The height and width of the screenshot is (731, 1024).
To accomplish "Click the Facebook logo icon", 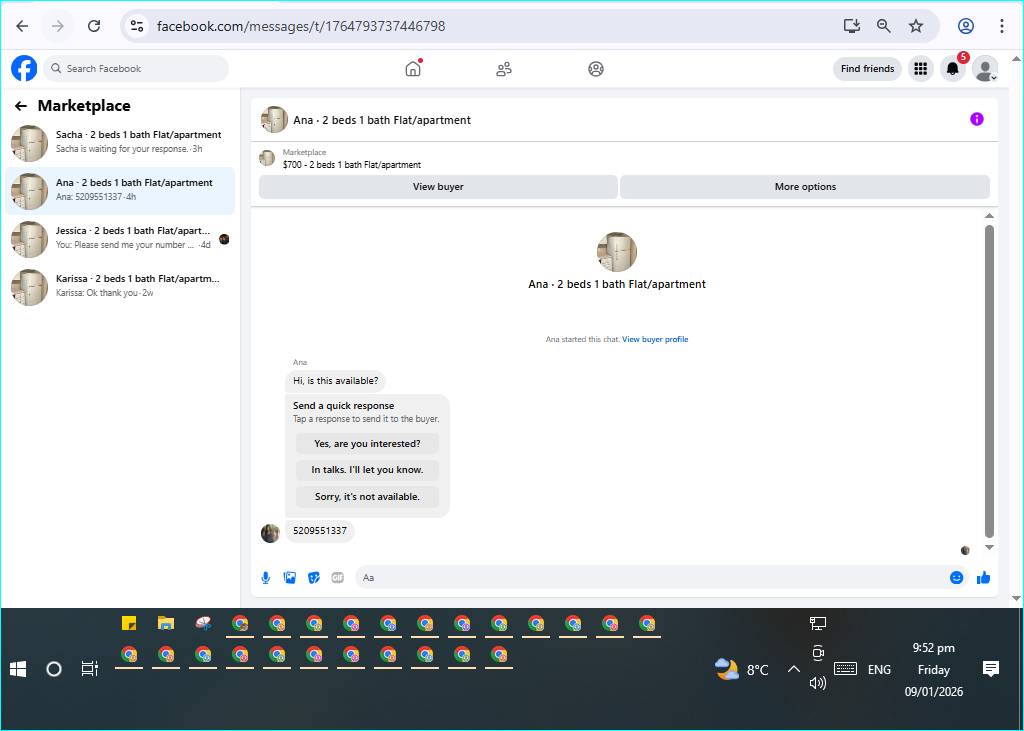I will pos(24,69).
